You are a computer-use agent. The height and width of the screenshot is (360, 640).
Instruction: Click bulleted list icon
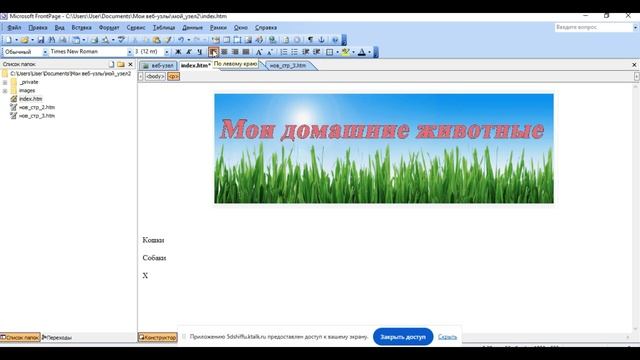click(294, 52)
